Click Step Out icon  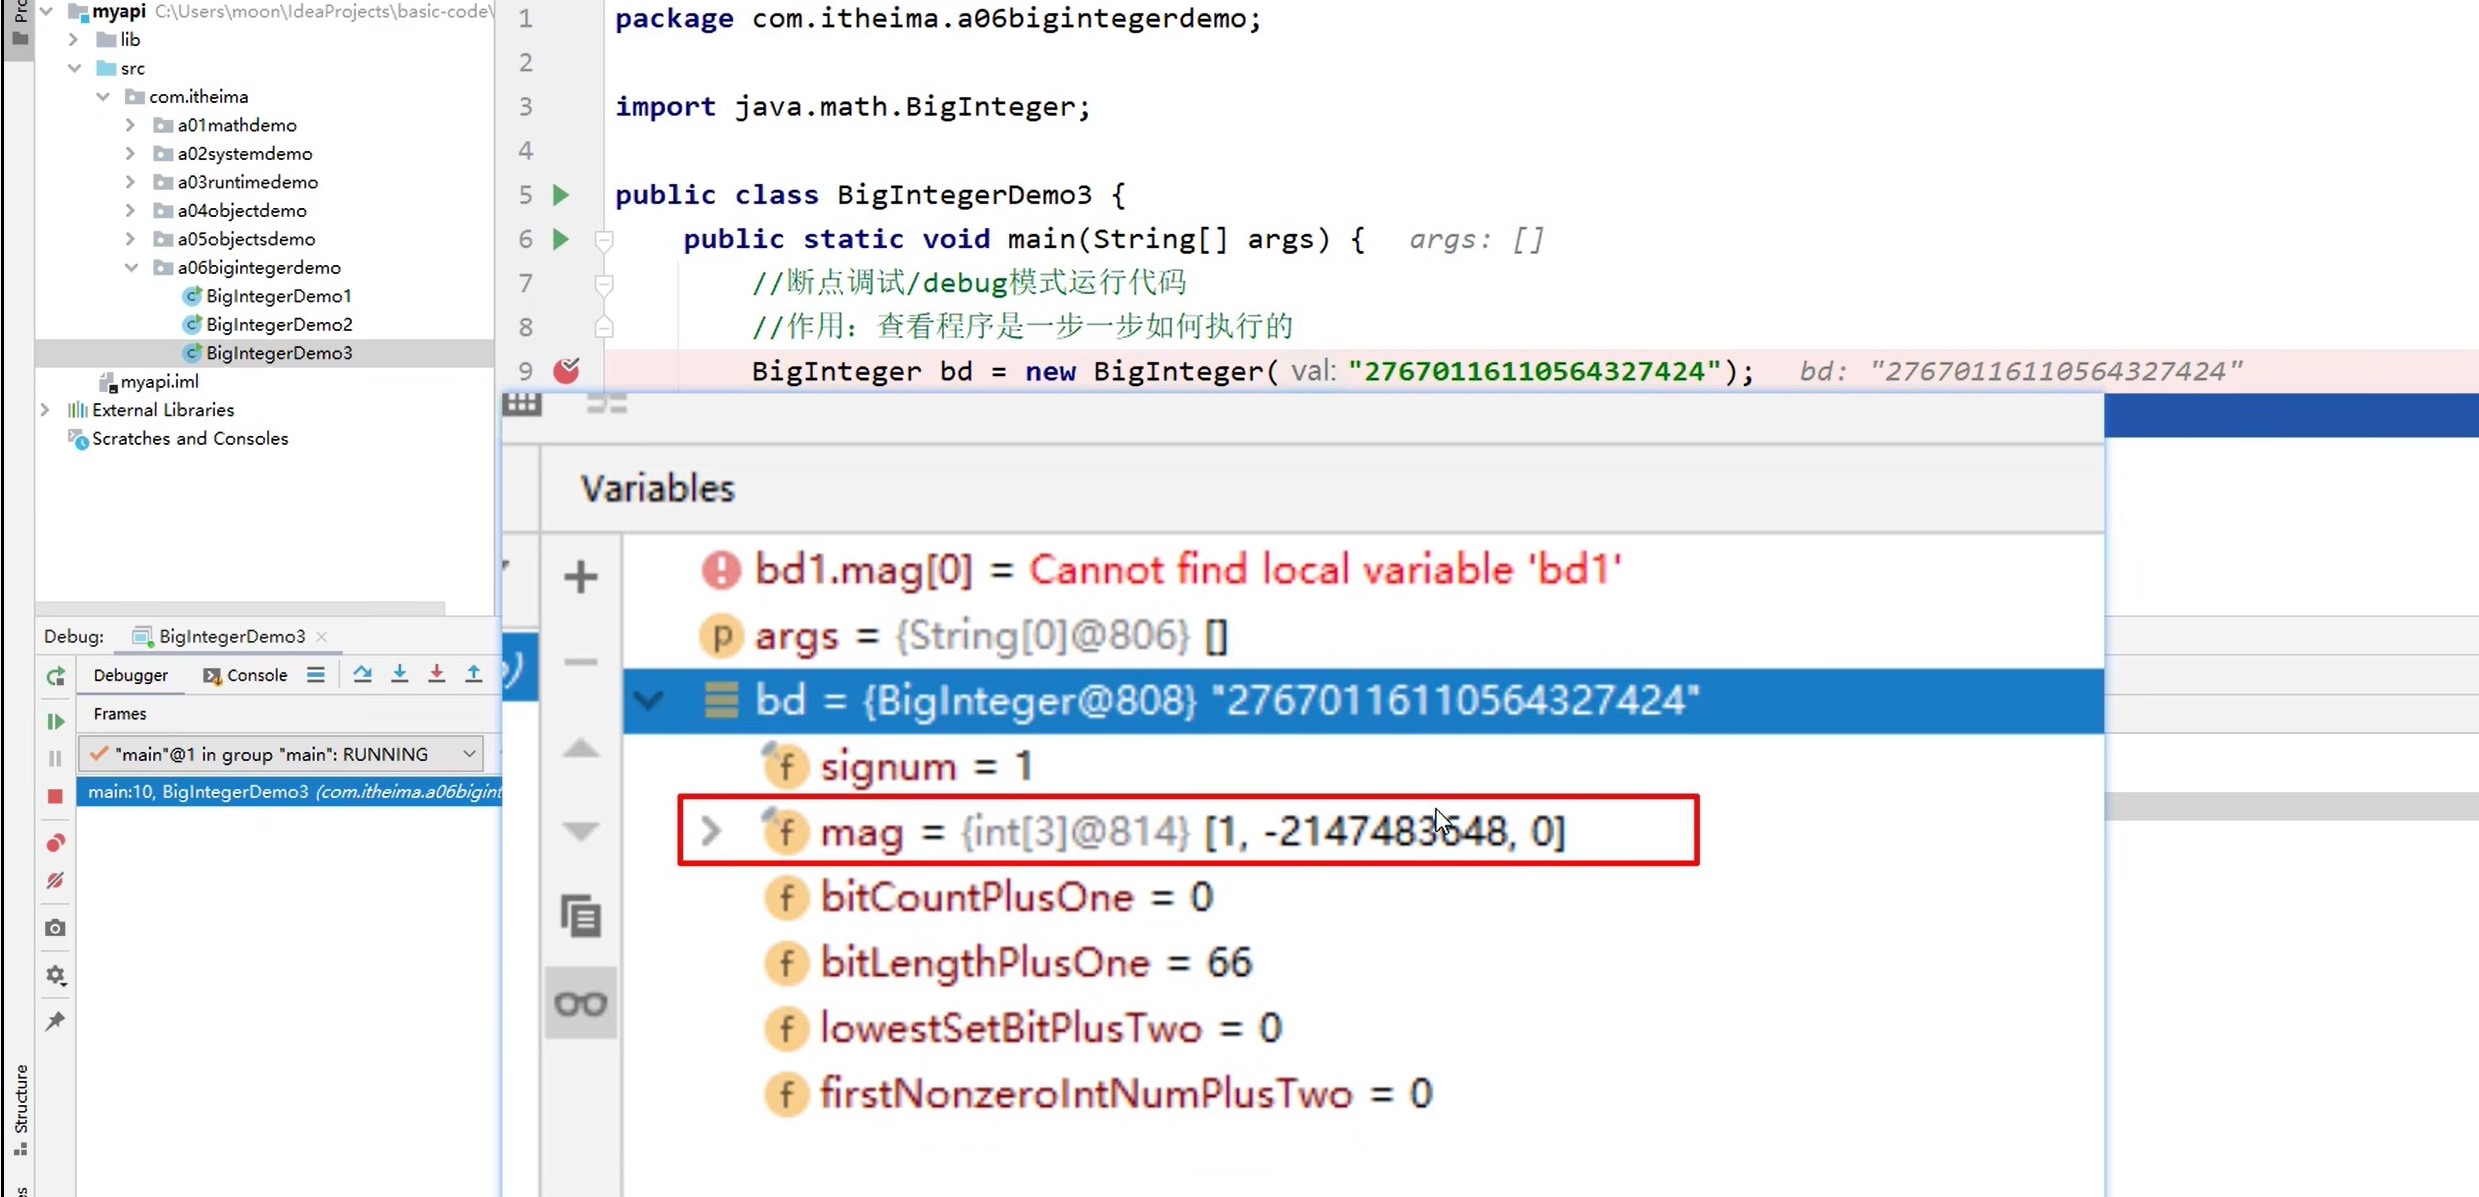click(x=473, y=675)
